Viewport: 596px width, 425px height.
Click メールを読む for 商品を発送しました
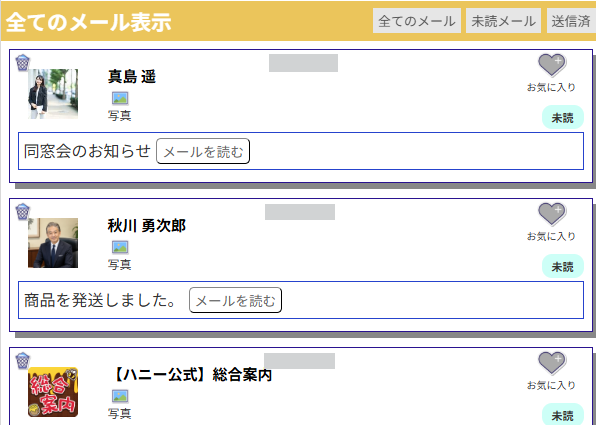(x=235, y=300)
